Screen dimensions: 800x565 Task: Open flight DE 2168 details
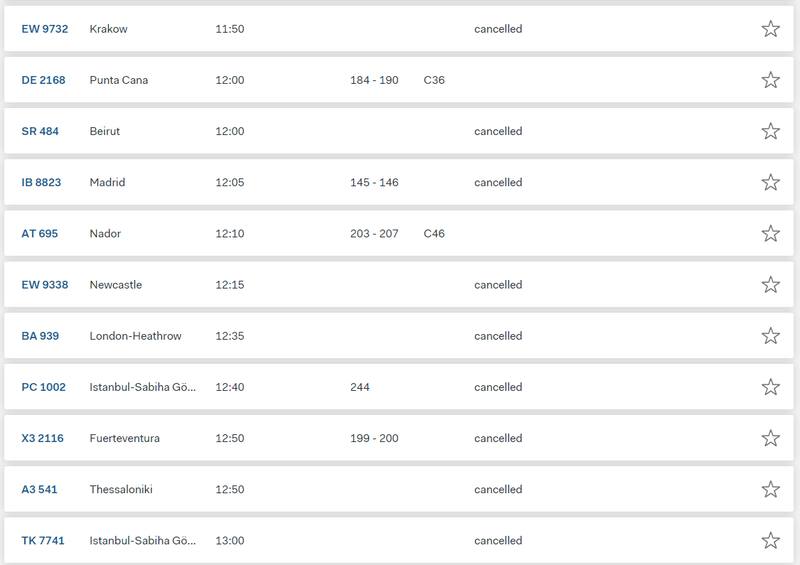pyautogui.click(x=43, y=80)
